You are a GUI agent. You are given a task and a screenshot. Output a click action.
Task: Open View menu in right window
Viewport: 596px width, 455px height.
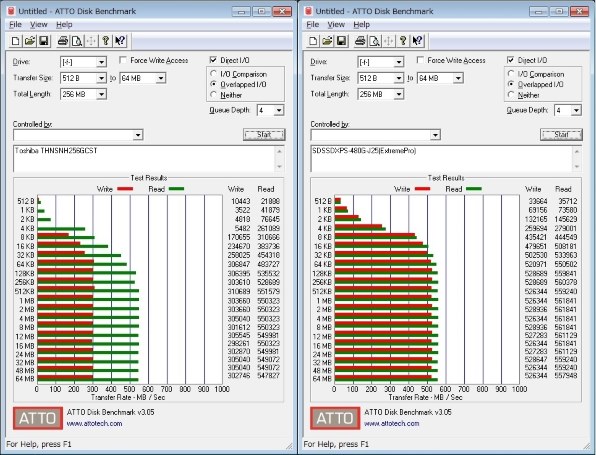tap(336, 25)
